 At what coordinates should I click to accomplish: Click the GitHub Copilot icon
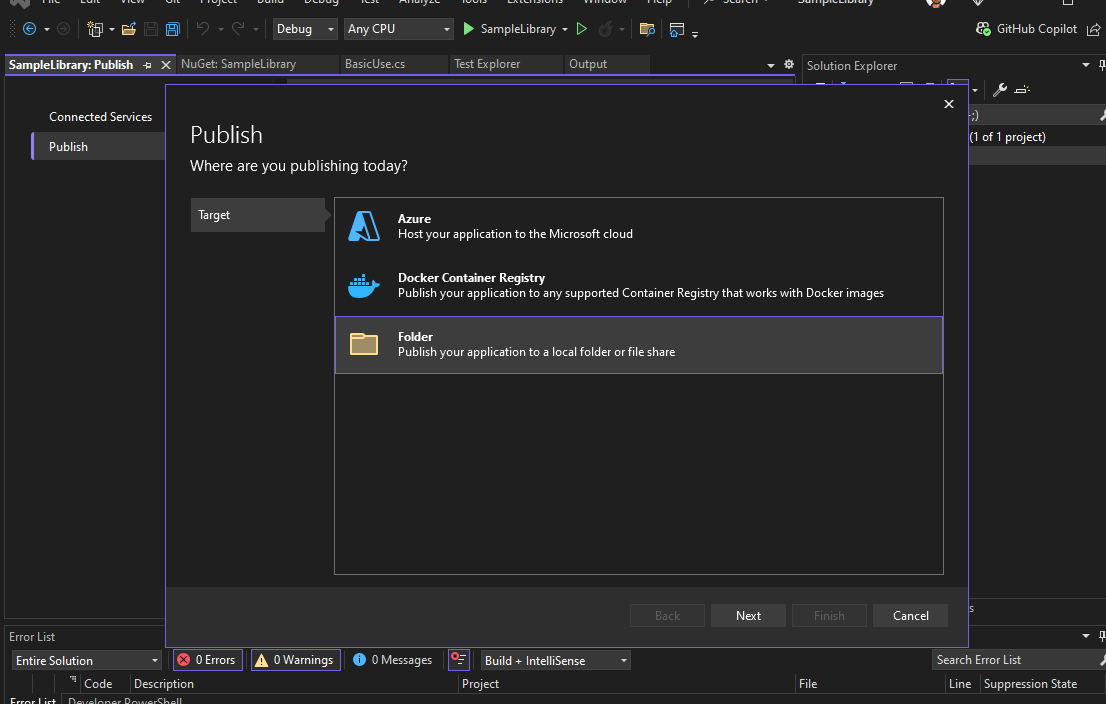[983, 29]
